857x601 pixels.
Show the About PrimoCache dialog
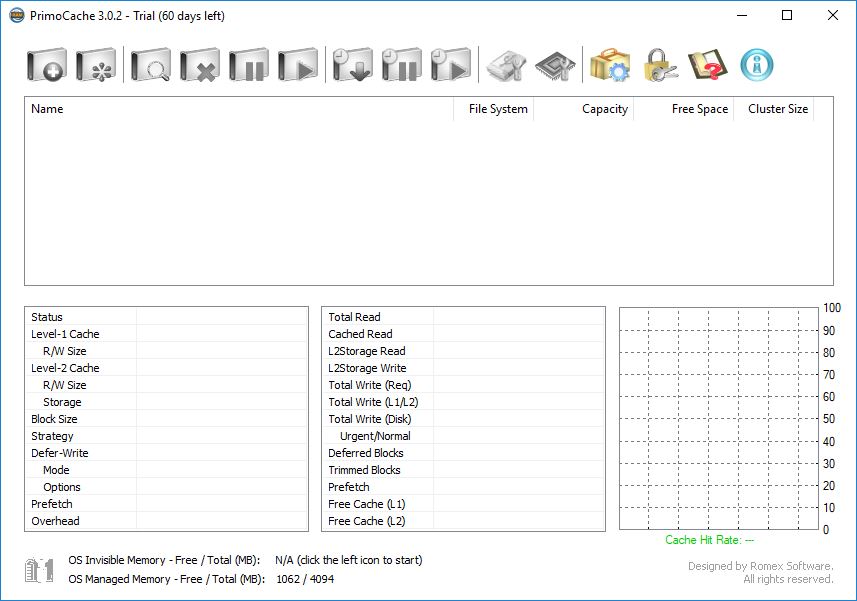(x=757, y=64)
